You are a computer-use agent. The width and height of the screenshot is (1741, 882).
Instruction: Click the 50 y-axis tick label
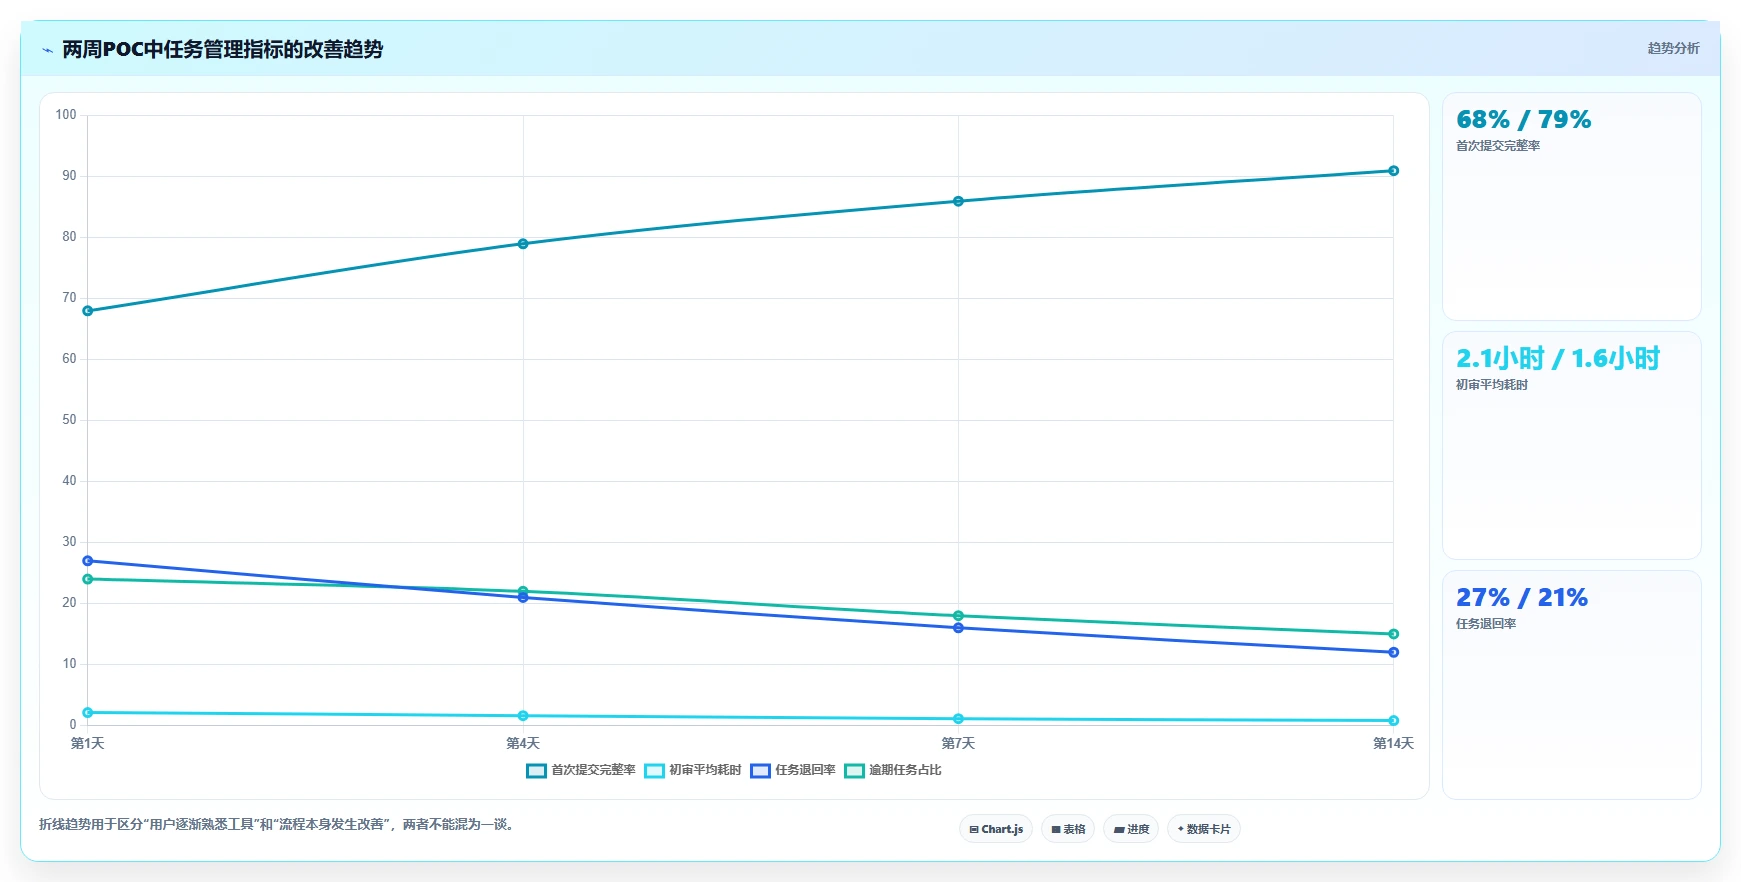[x=69, y=420]
